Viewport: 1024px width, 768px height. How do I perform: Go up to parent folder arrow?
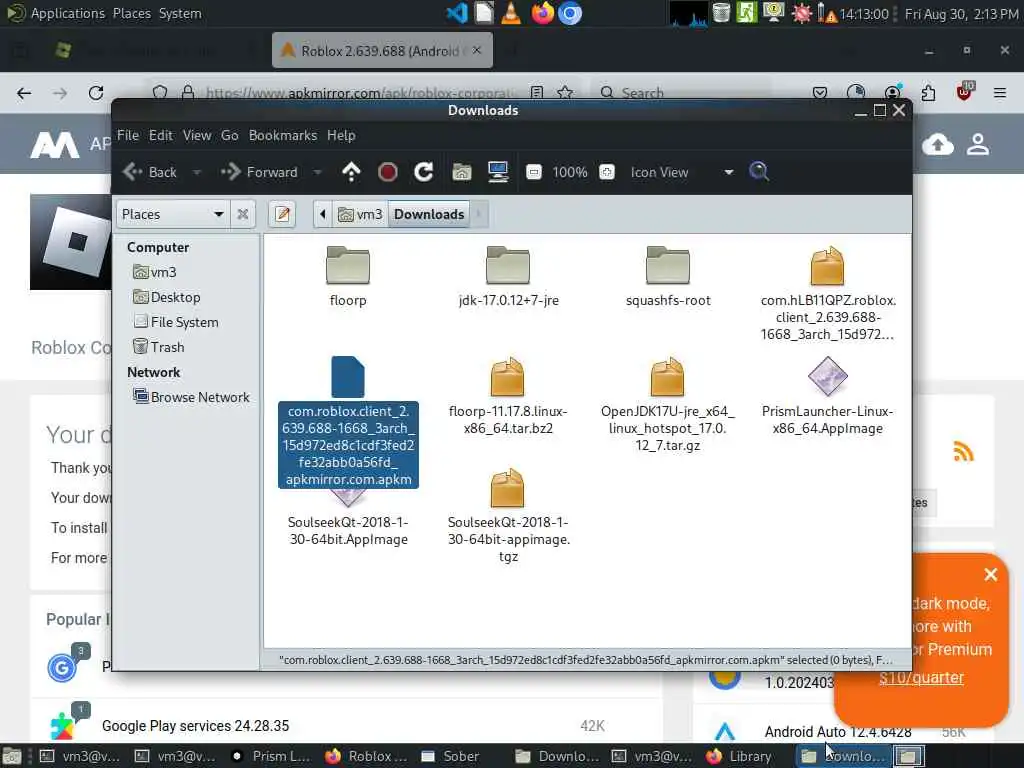point(351,172)
